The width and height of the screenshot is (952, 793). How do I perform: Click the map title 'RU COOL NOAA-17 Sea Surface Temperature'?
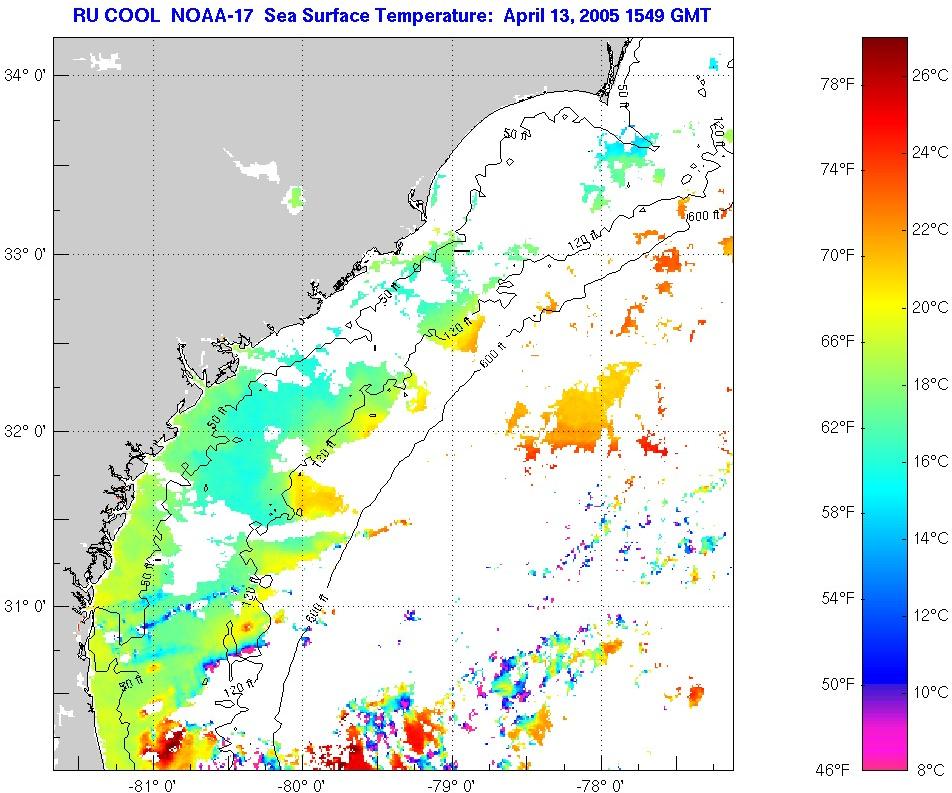392,17
